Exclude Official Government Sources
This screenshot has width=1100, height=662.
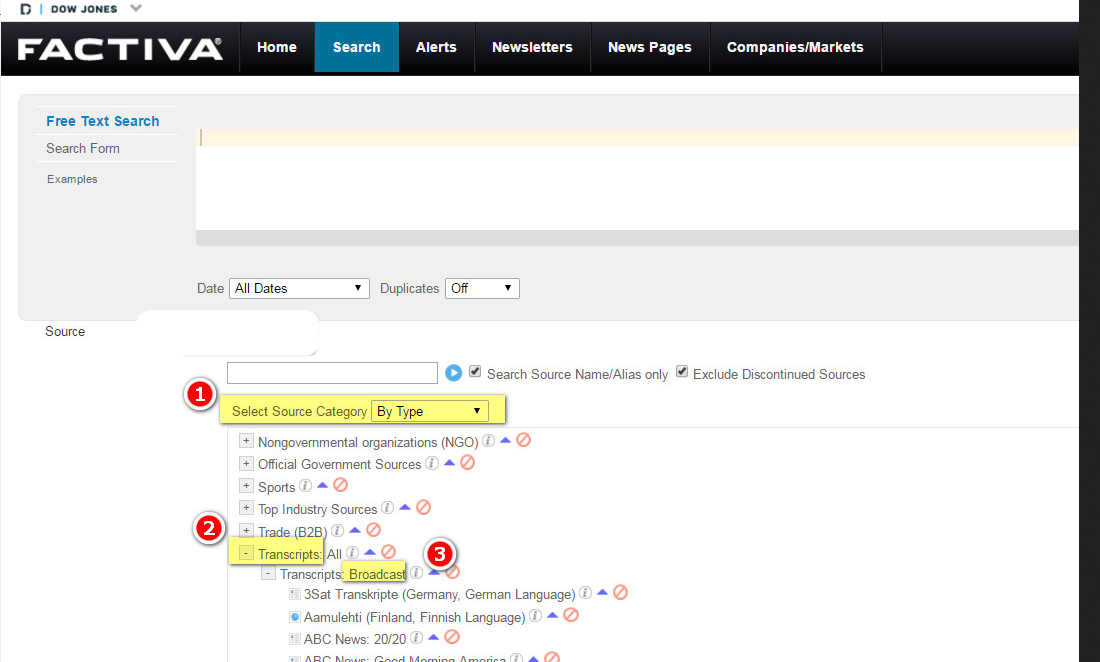pos(467,462)
